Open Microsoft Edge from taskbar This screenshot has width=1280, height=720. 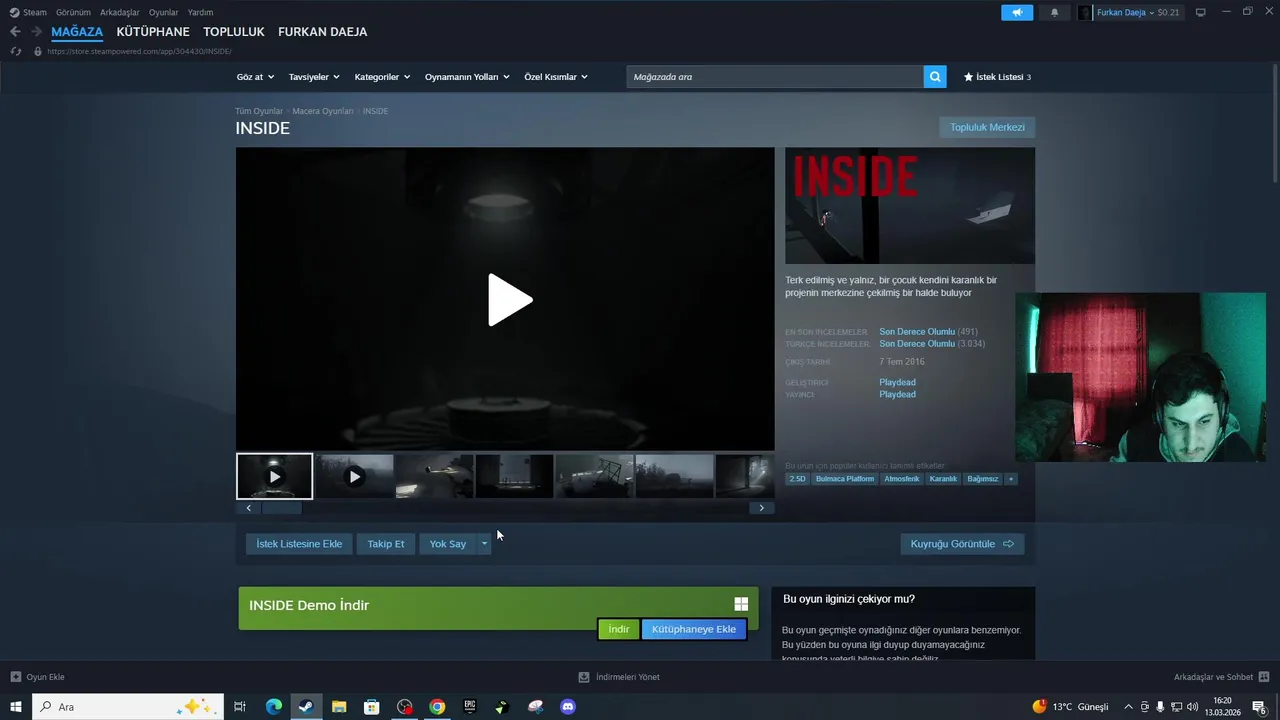click(x=274, y=707)
